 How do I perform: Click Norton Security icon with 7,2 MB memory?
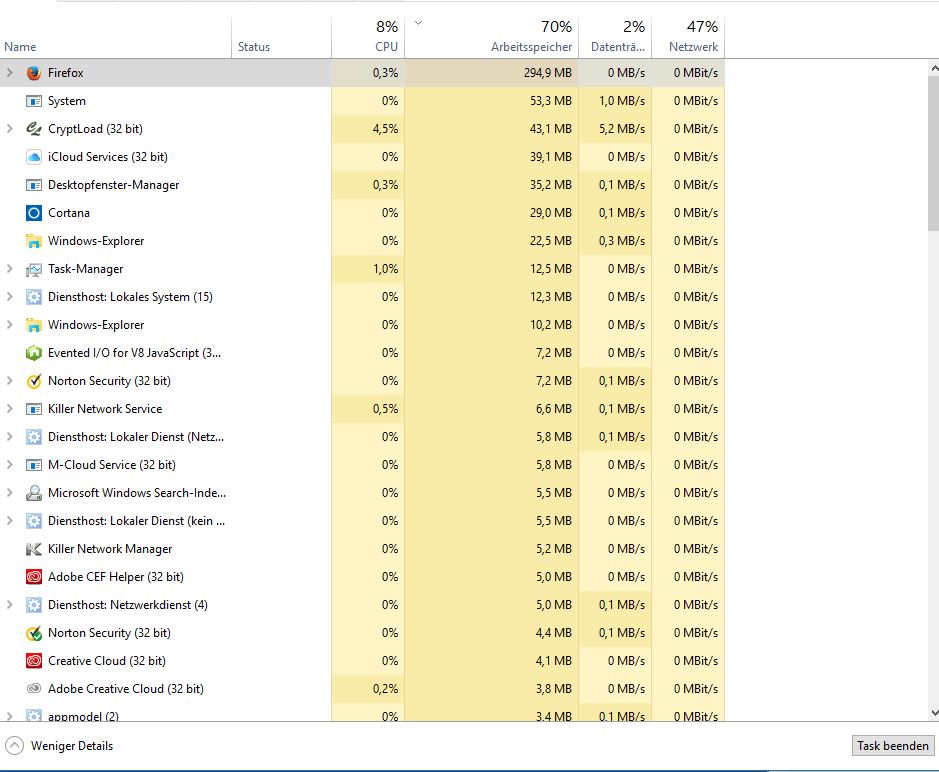point(34,381)
